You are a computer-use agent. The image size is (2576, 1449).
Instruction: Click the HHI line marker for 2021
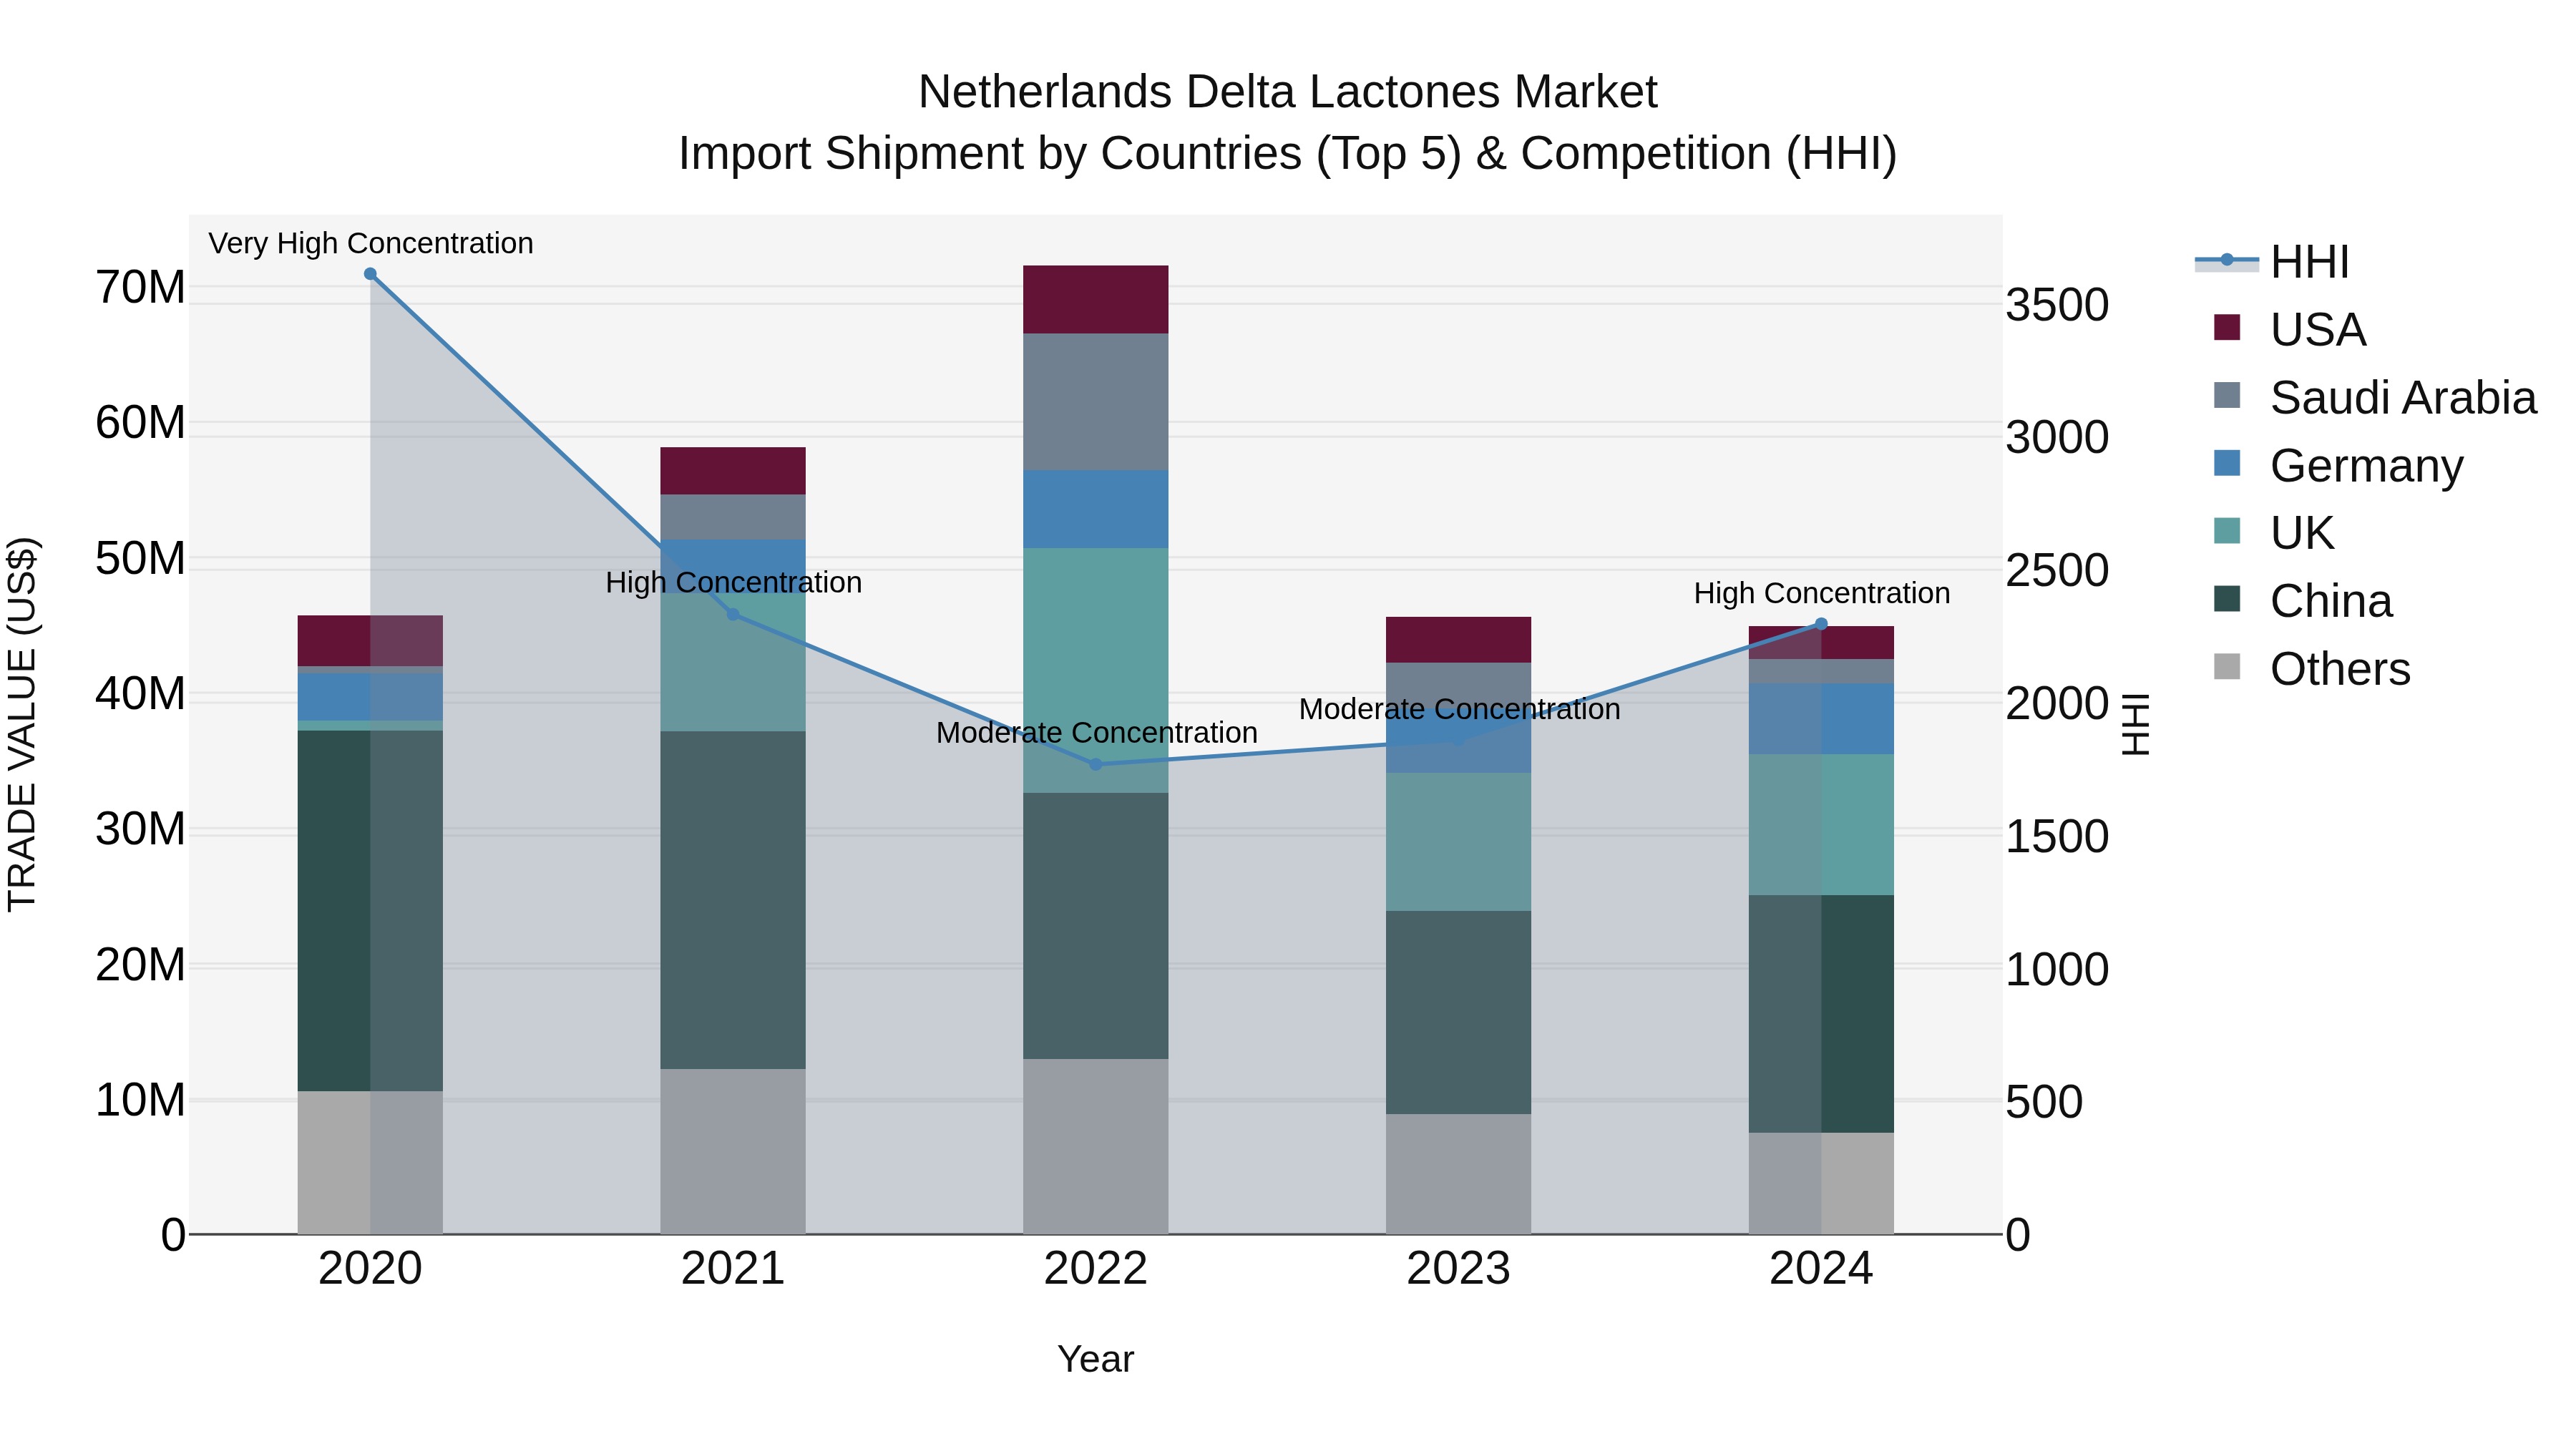click(733, 614)
